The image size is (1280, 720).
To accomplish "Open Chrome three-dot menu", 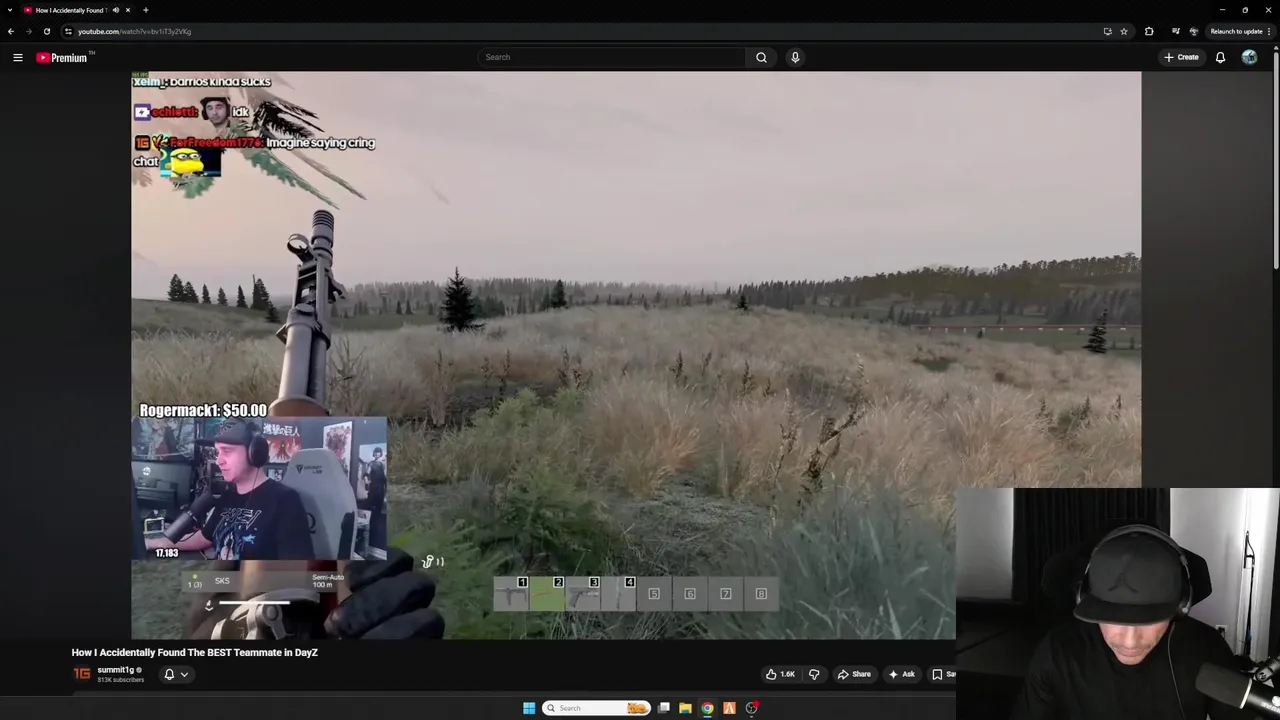I will pyautogui.click(x=1270, y=31).
